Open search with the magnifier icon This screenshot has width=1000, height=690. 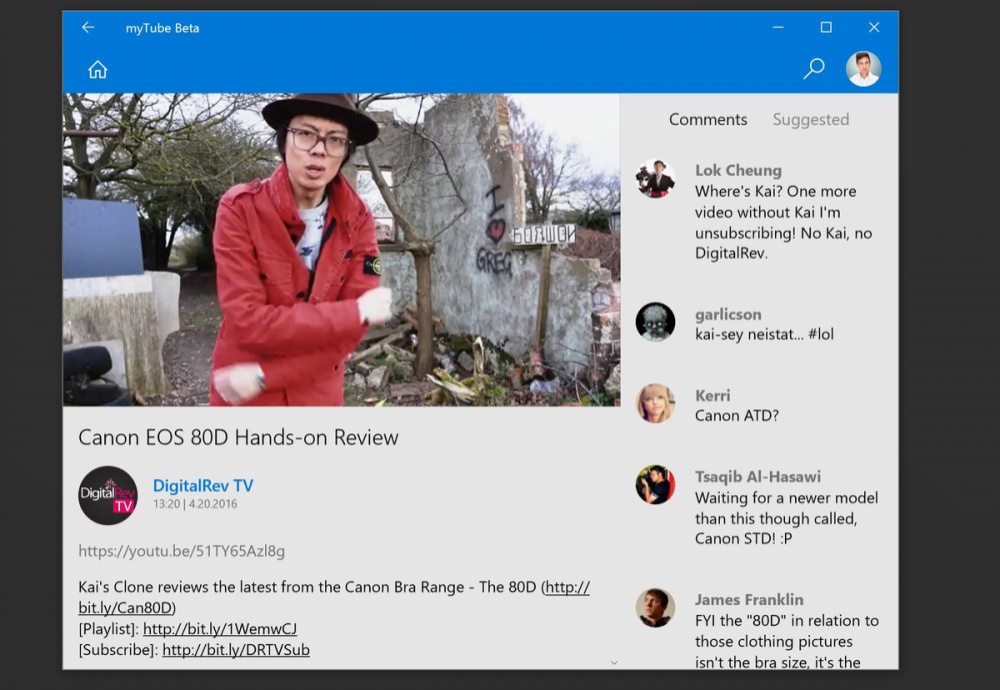(814, 68)
